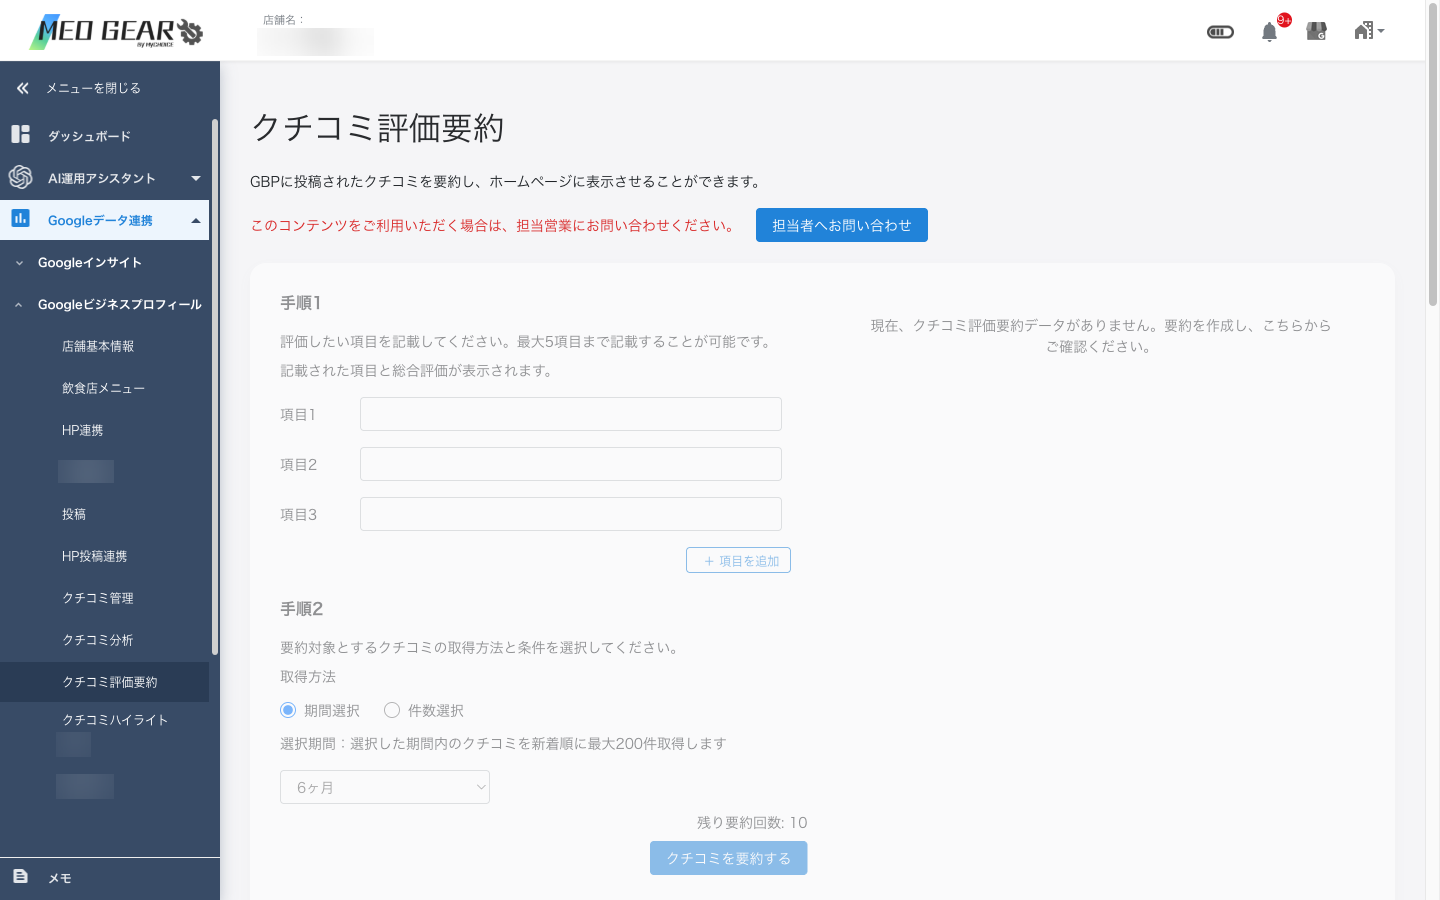Click the 店舗名 label in header
Screen dimensions: 1440x900
point(284,20)
